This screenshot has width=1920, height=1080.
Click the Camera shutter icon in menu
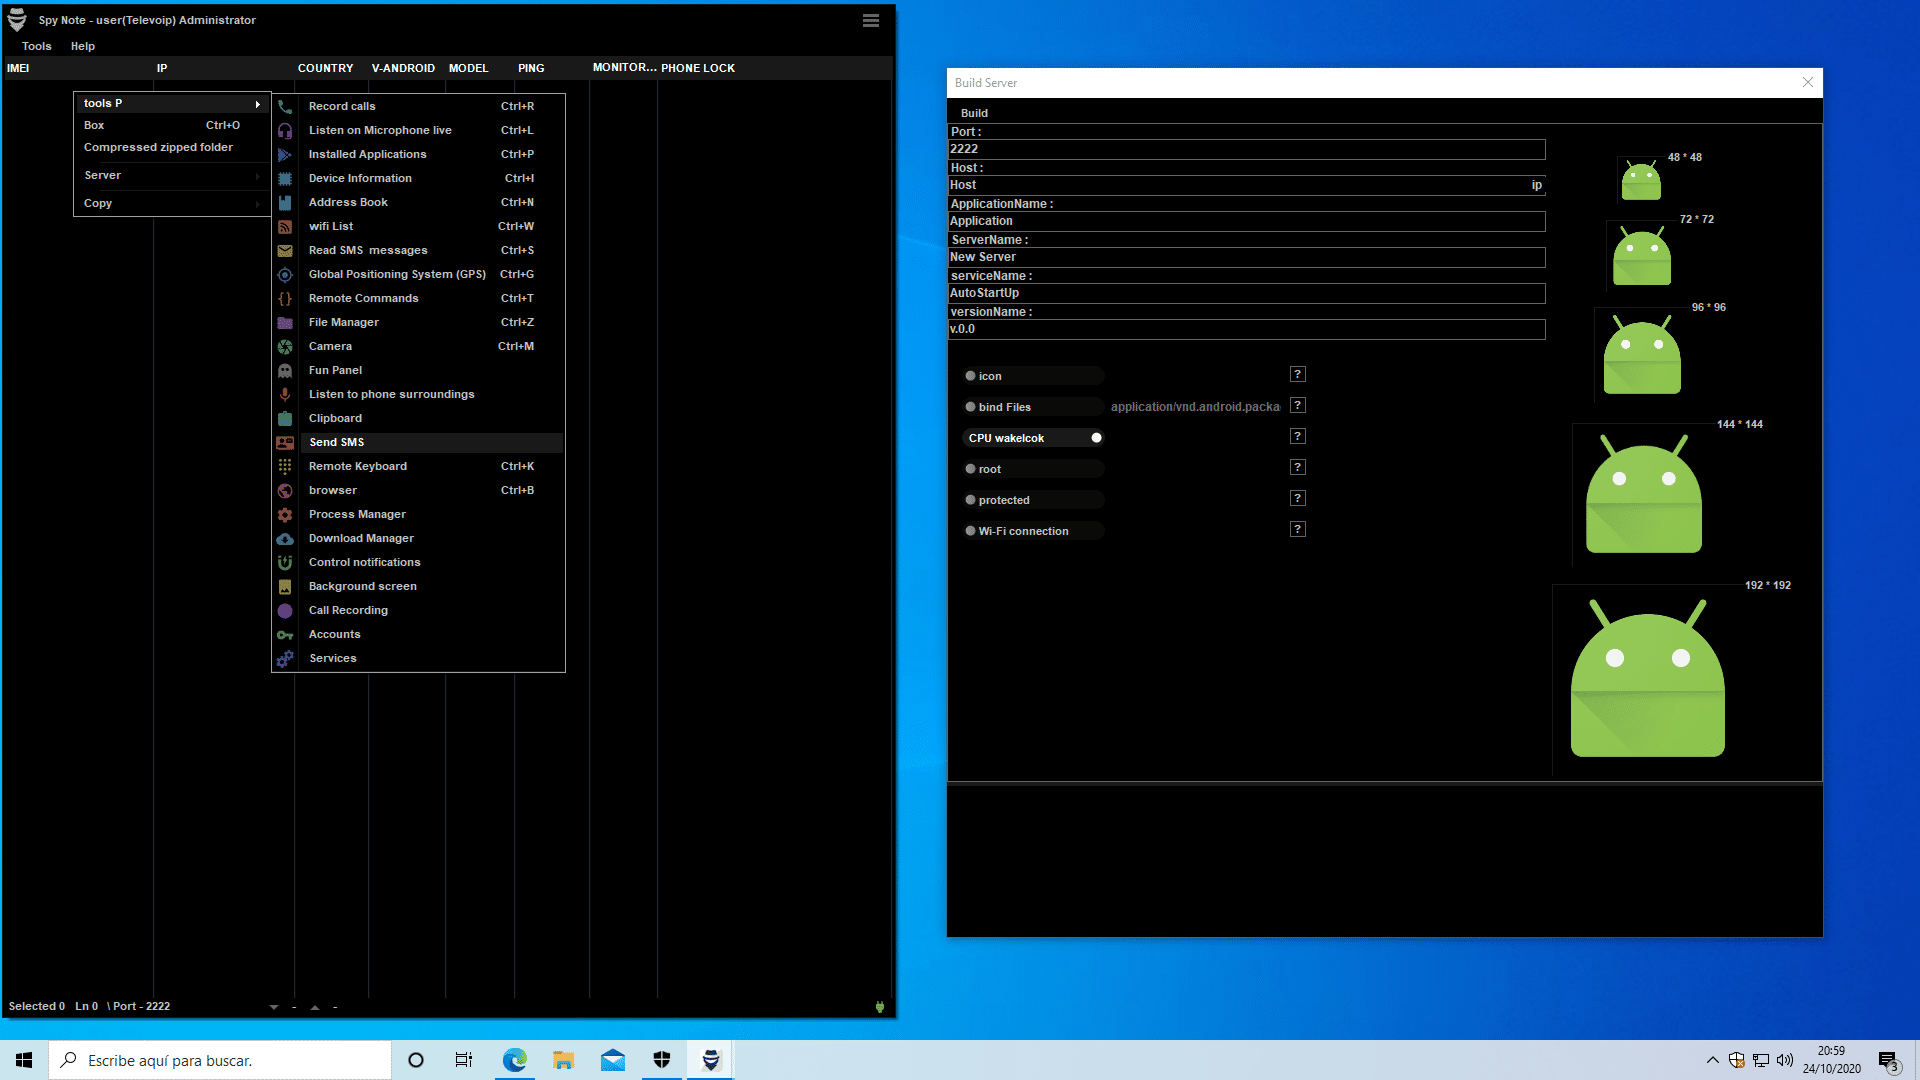click(x=285, y=347)
